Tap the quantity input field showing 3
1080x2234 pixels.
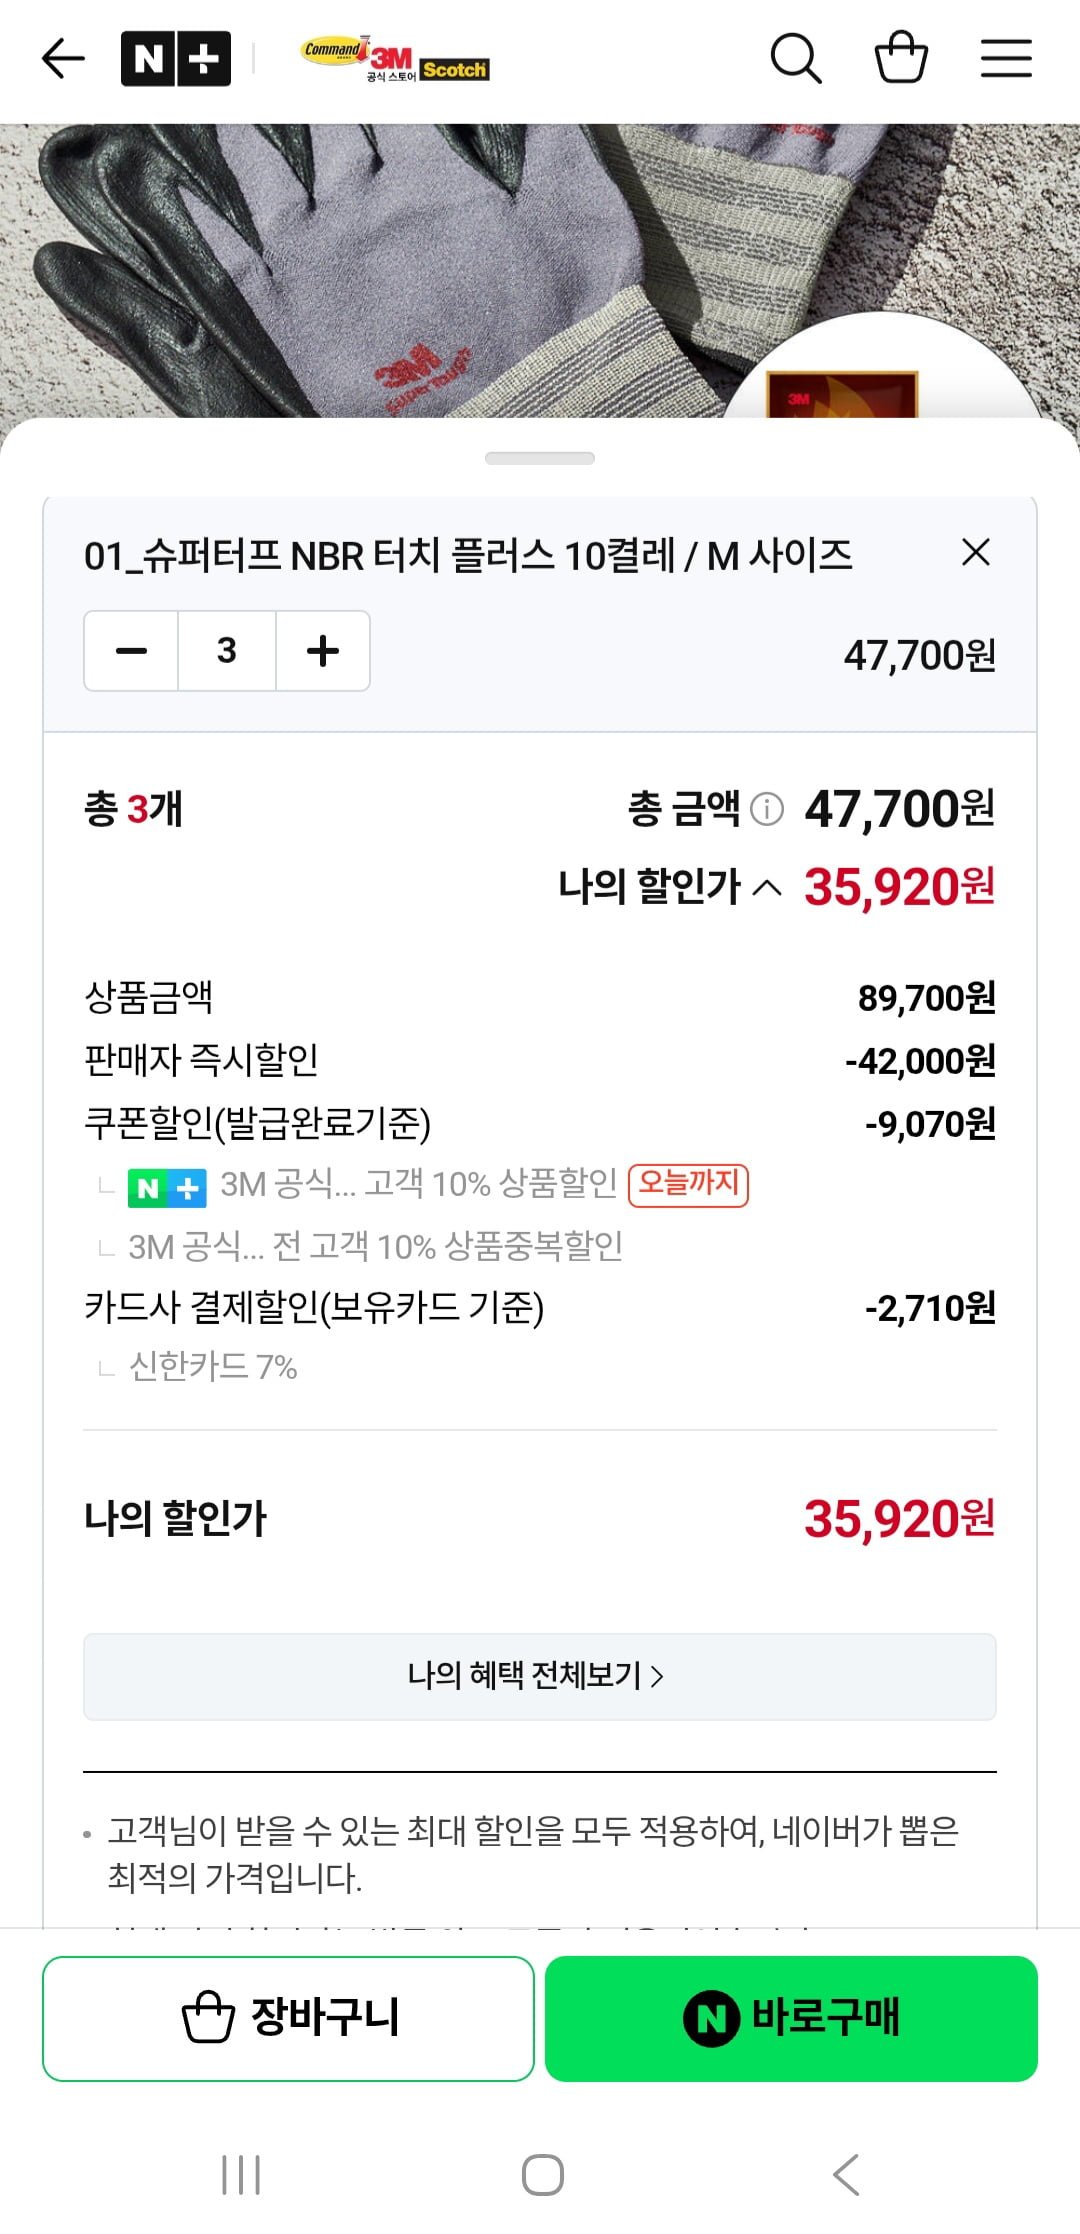pyautogui.click(x=227, y=651)
